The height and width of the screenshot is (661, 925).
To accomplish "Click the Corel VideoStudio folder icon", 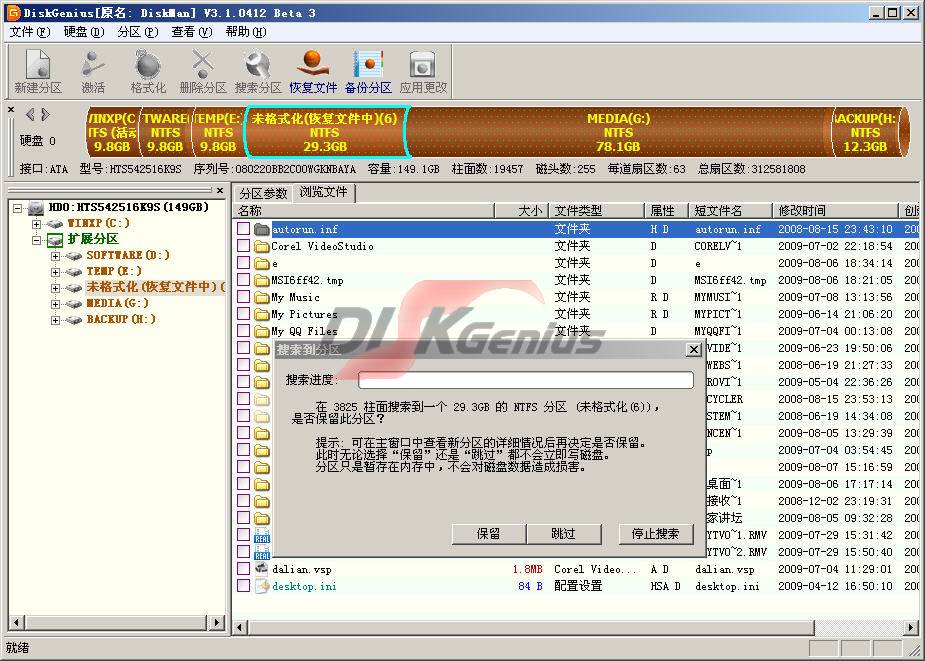I will pyautogui.click(x=262, y=246).
